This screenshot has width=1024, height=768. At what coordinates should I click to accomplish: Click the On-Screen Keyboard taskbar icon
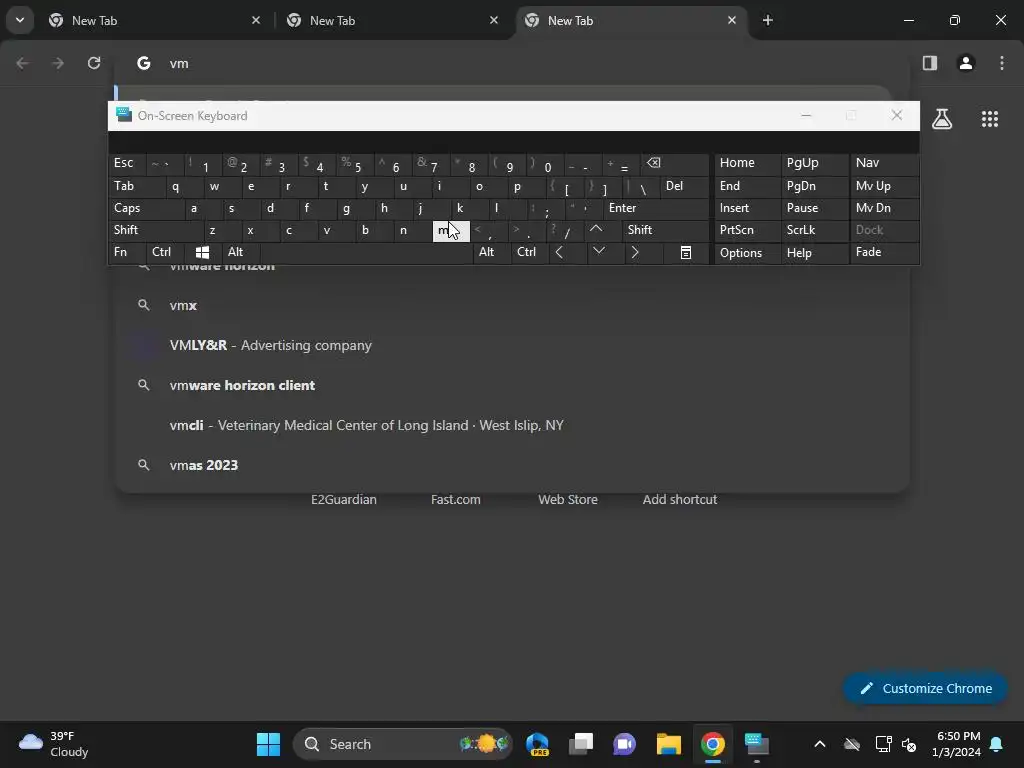pyautogui.click(x=757, y=744)
